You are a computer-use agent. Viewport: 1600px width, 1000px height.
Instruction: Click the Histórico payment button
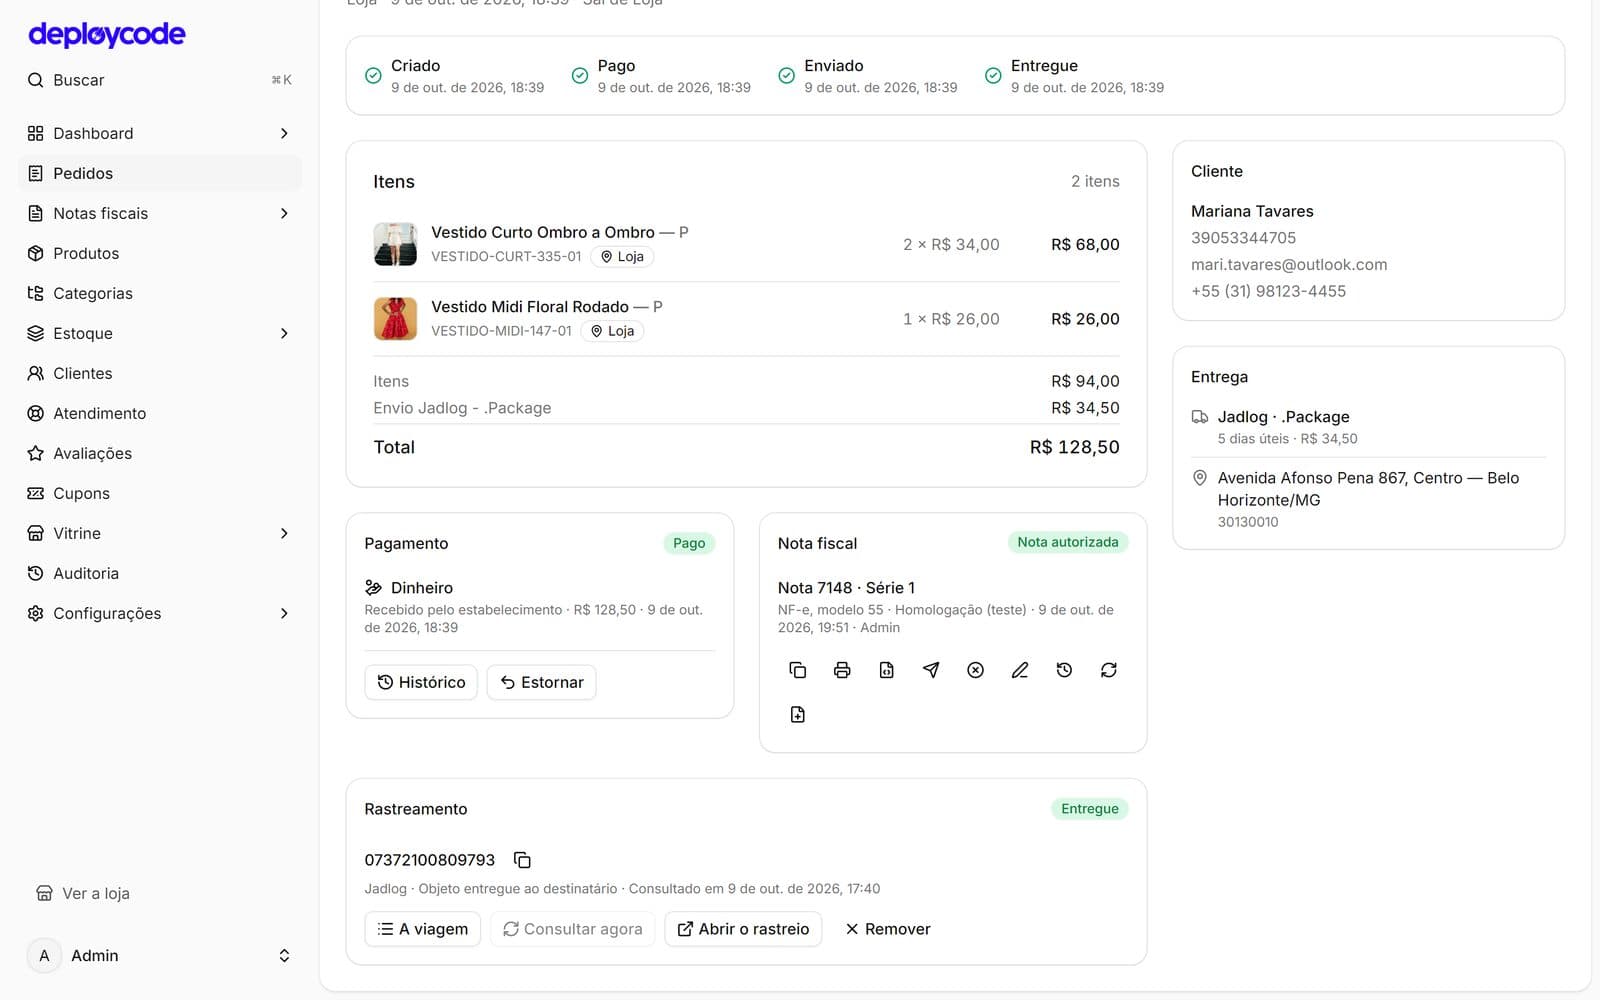coord(421,682)
